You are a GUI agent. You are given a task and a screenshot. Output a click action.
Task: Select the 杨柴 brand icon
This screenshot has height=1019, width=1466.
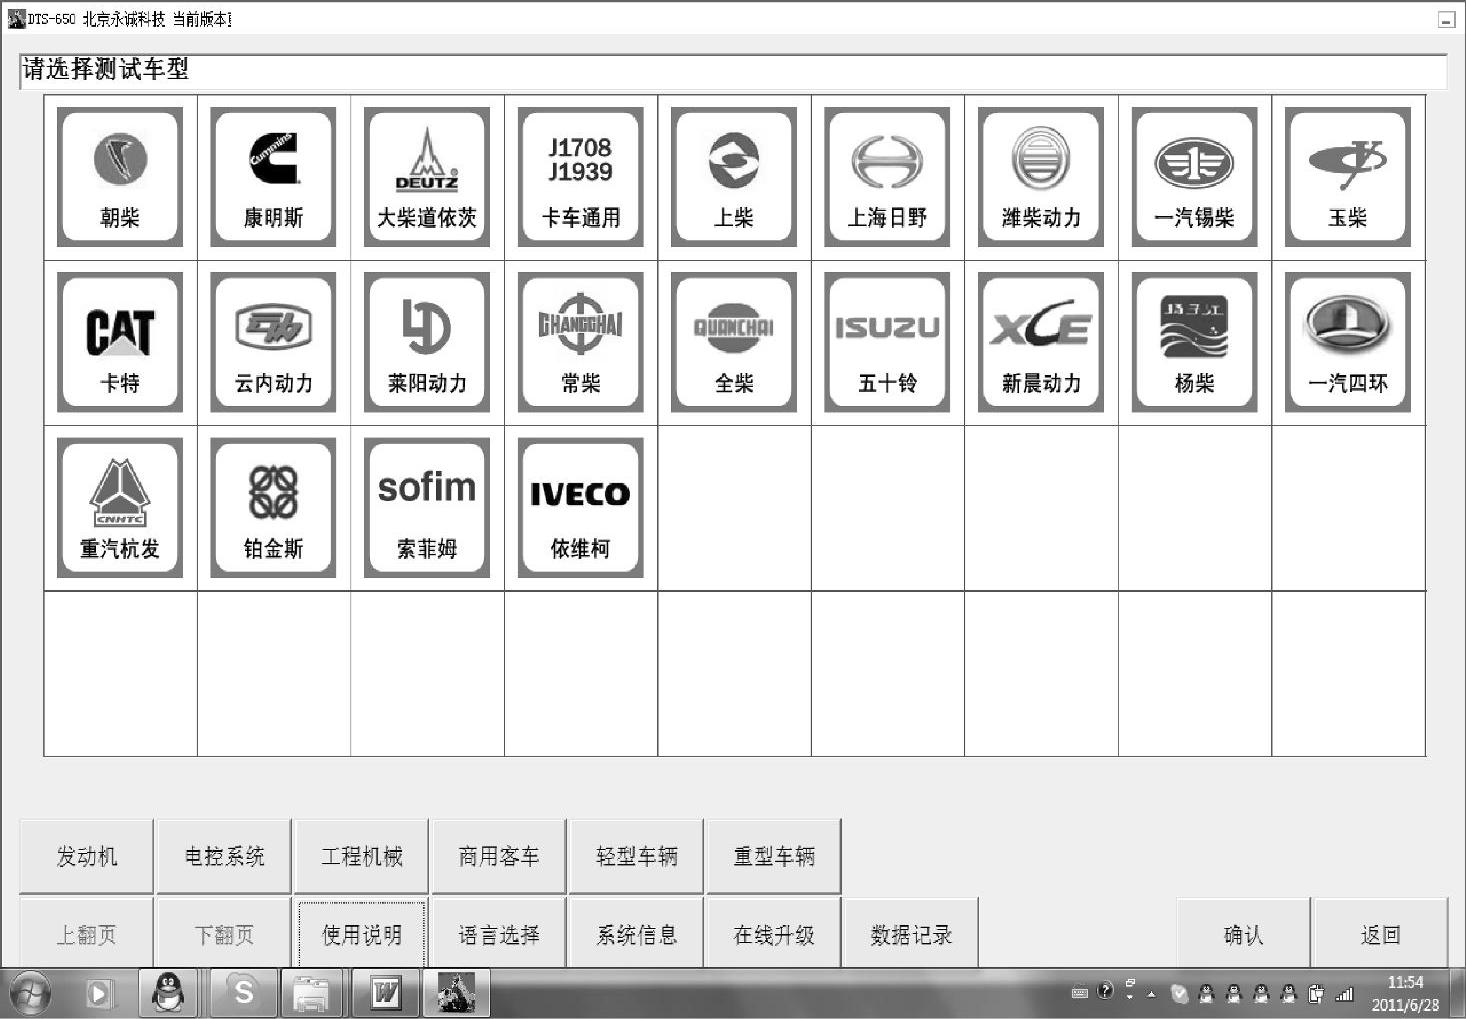coord(1194,342)
